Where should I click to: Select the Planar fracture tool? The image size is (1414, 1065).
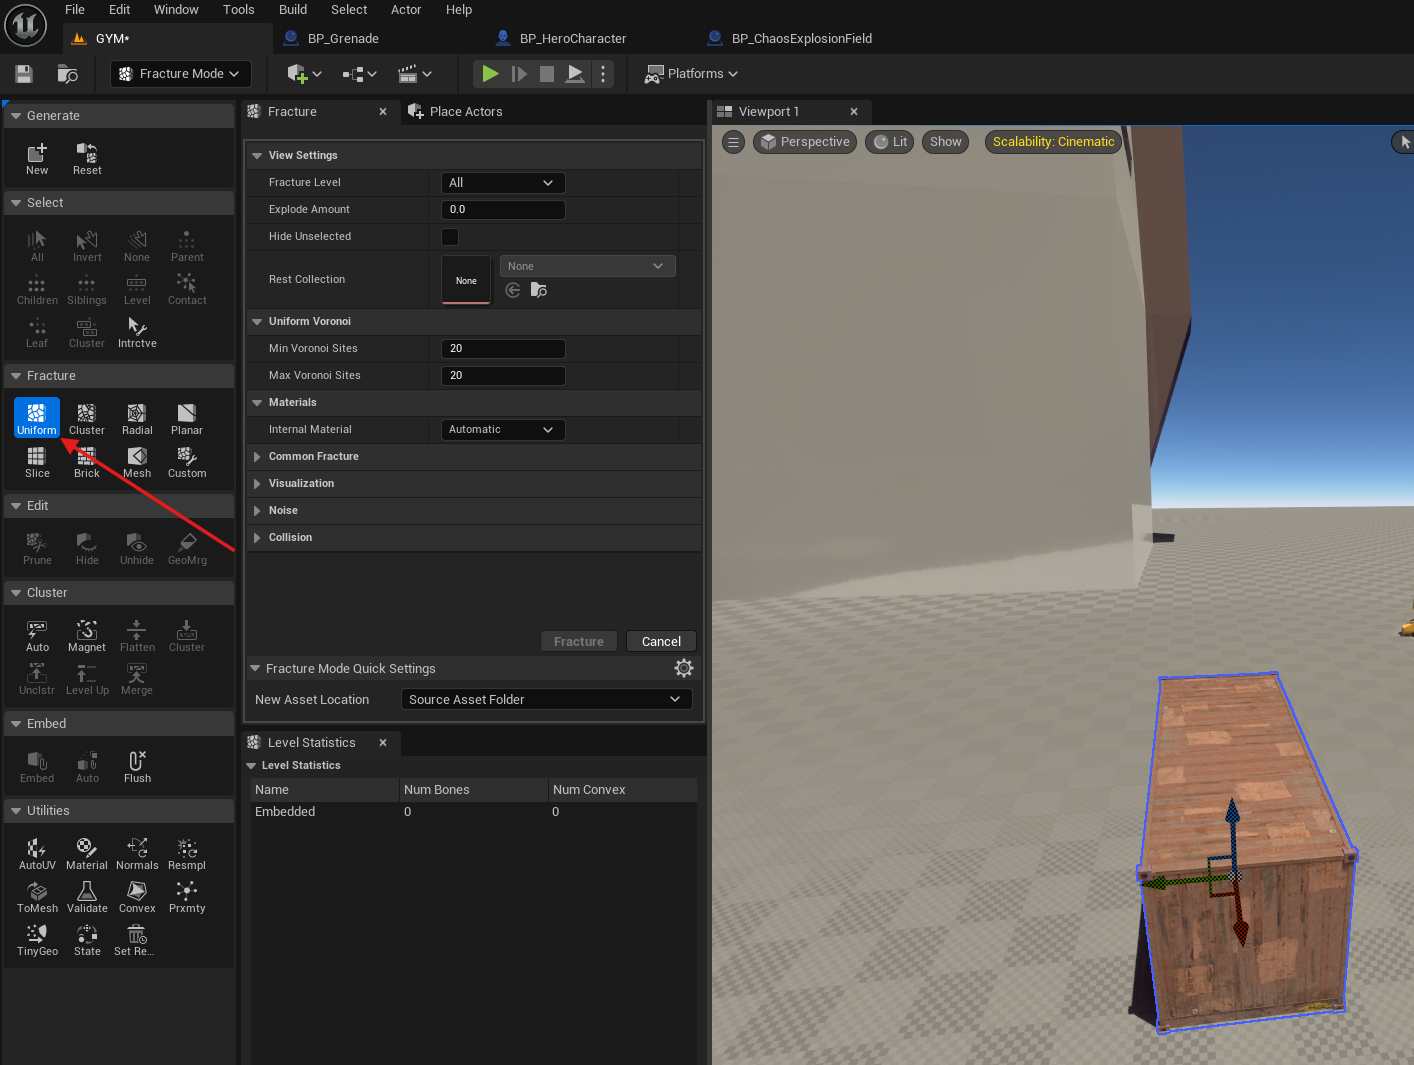point(187,418)
